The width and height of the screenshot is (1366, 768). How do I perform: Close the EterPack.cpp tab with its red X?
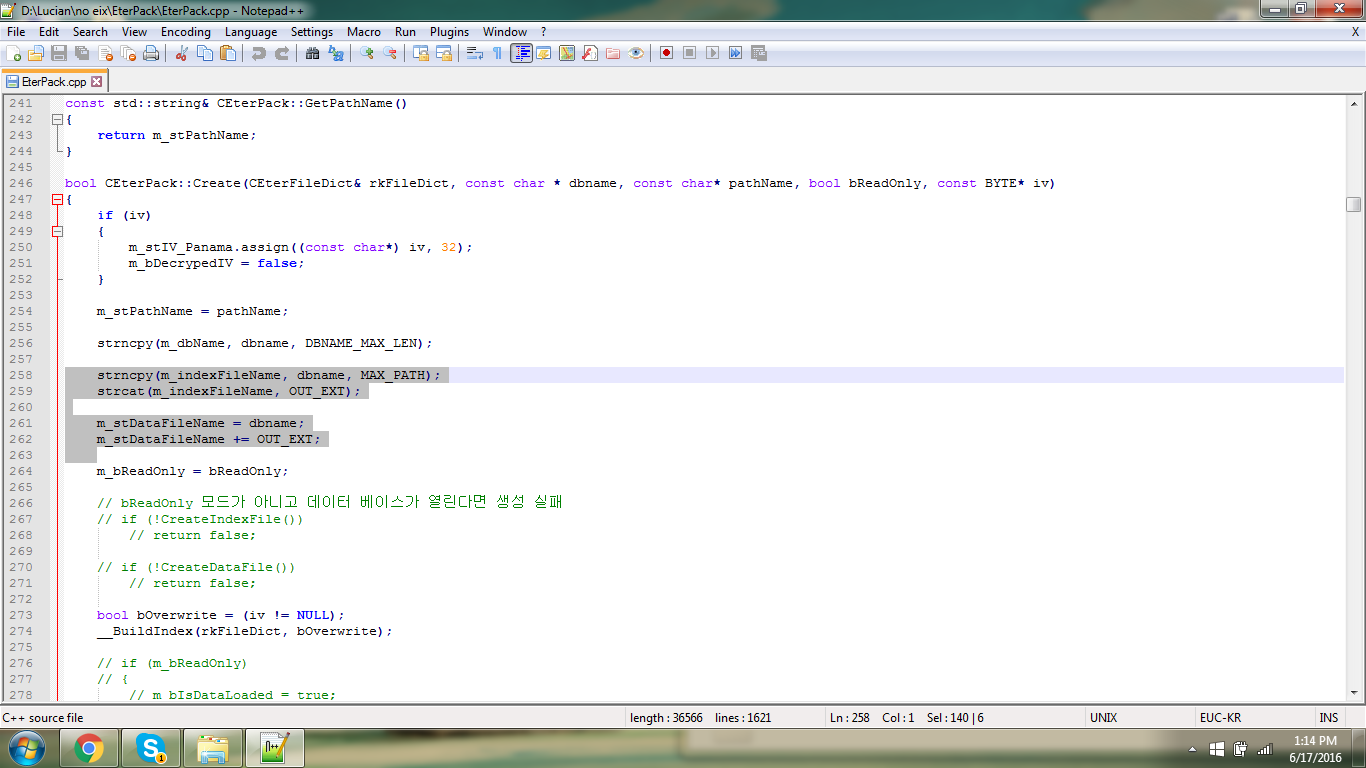coord(97,82)
